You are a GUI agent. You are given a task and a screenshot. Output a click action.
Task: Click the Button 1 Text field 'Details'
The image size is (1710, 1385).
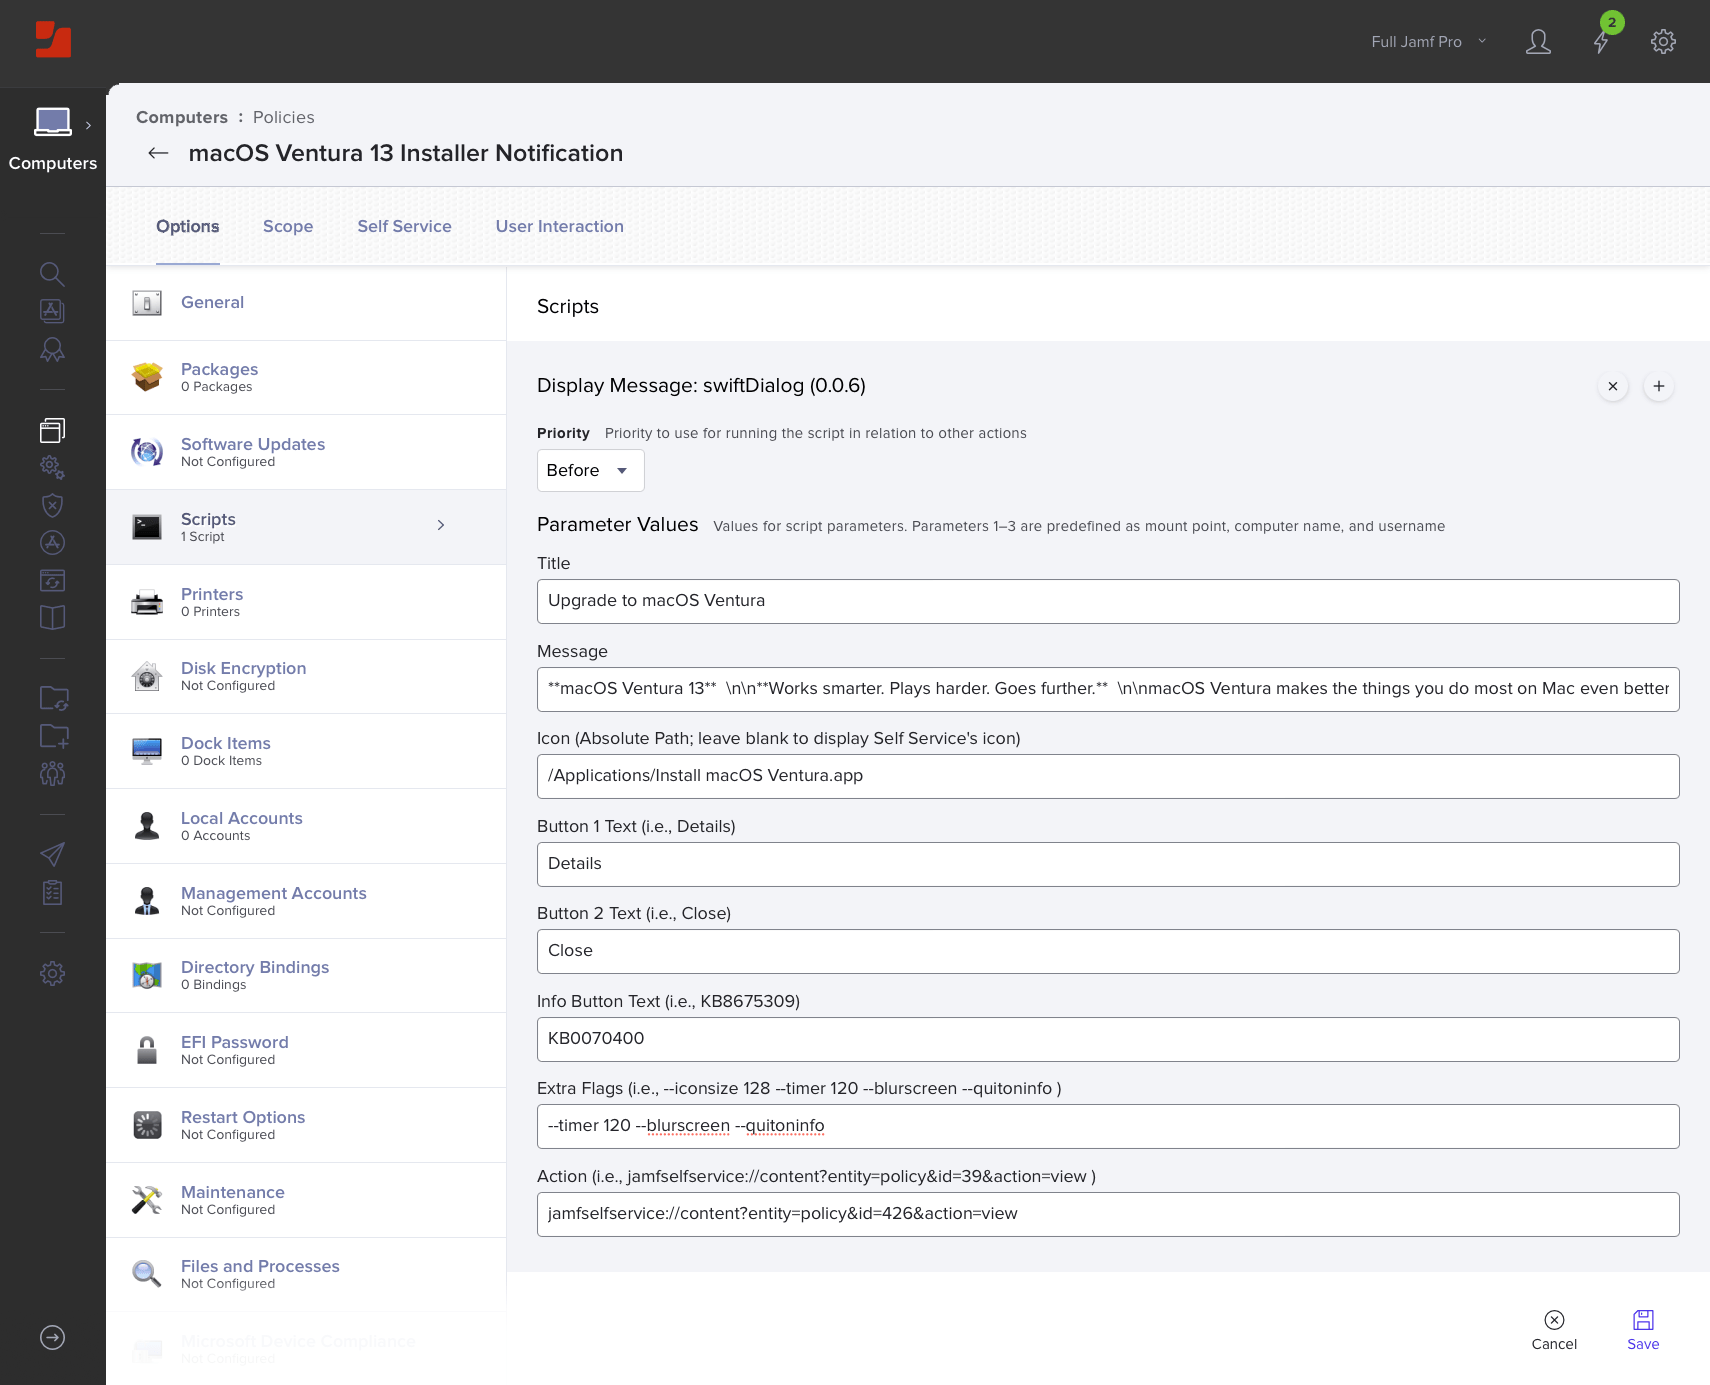point(1108,864)
